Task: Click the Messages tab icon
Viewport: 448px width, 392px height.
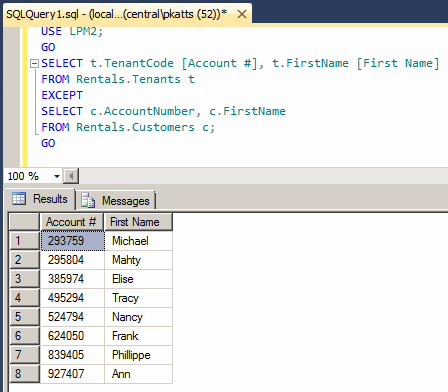Action: click(88, 200)
